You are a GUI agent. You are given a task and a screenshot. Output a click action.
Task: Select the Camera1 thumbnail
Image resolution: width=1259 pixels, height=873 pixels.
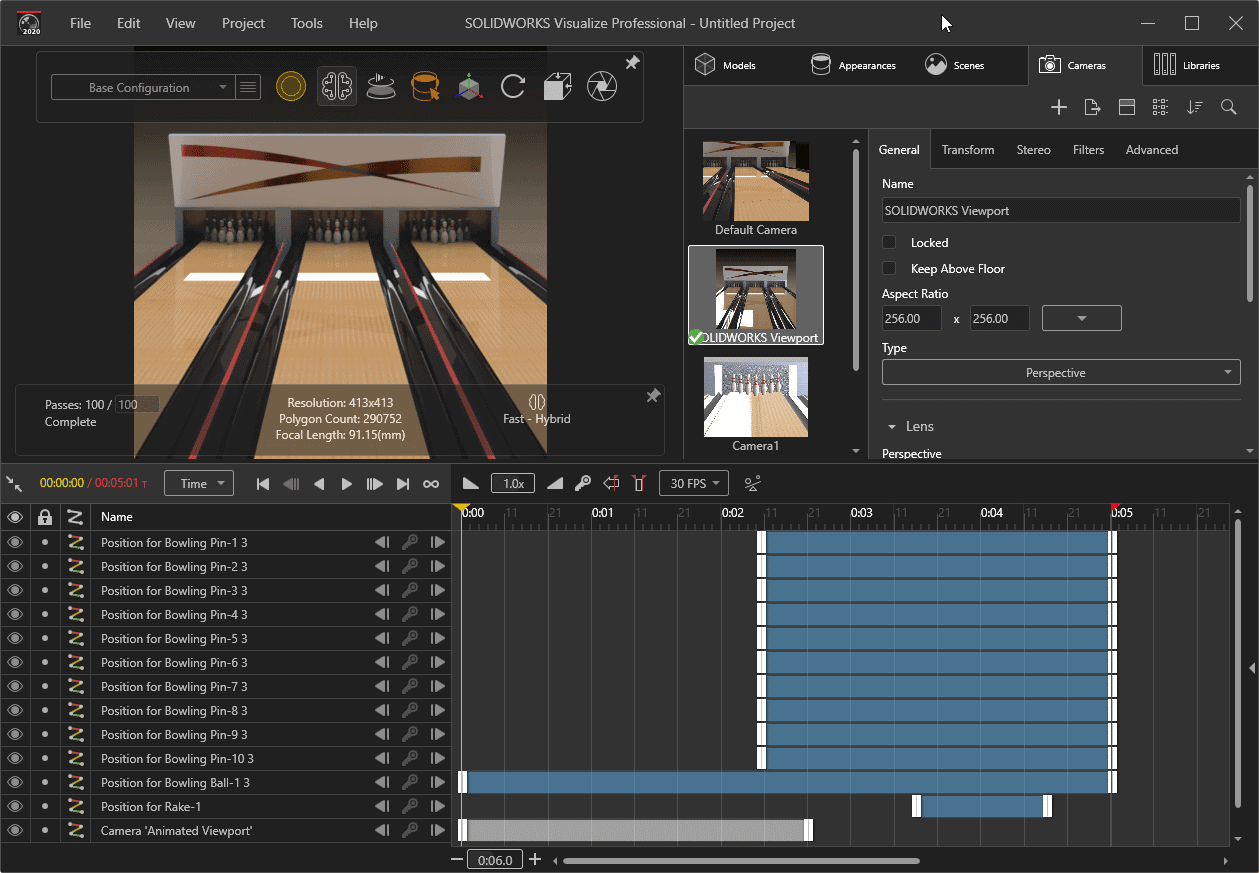click(755, 398)
